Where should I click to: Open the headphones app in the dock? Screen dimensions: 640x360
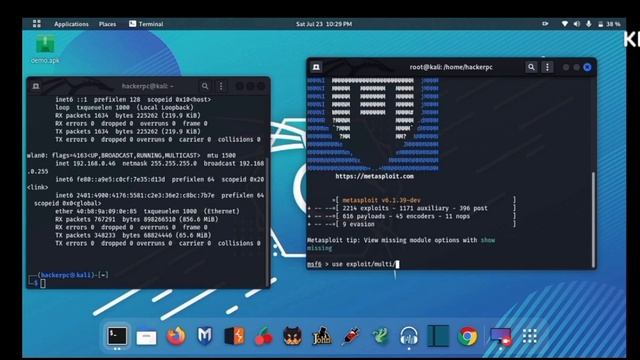pyautogui.click(x=409, y=336)
